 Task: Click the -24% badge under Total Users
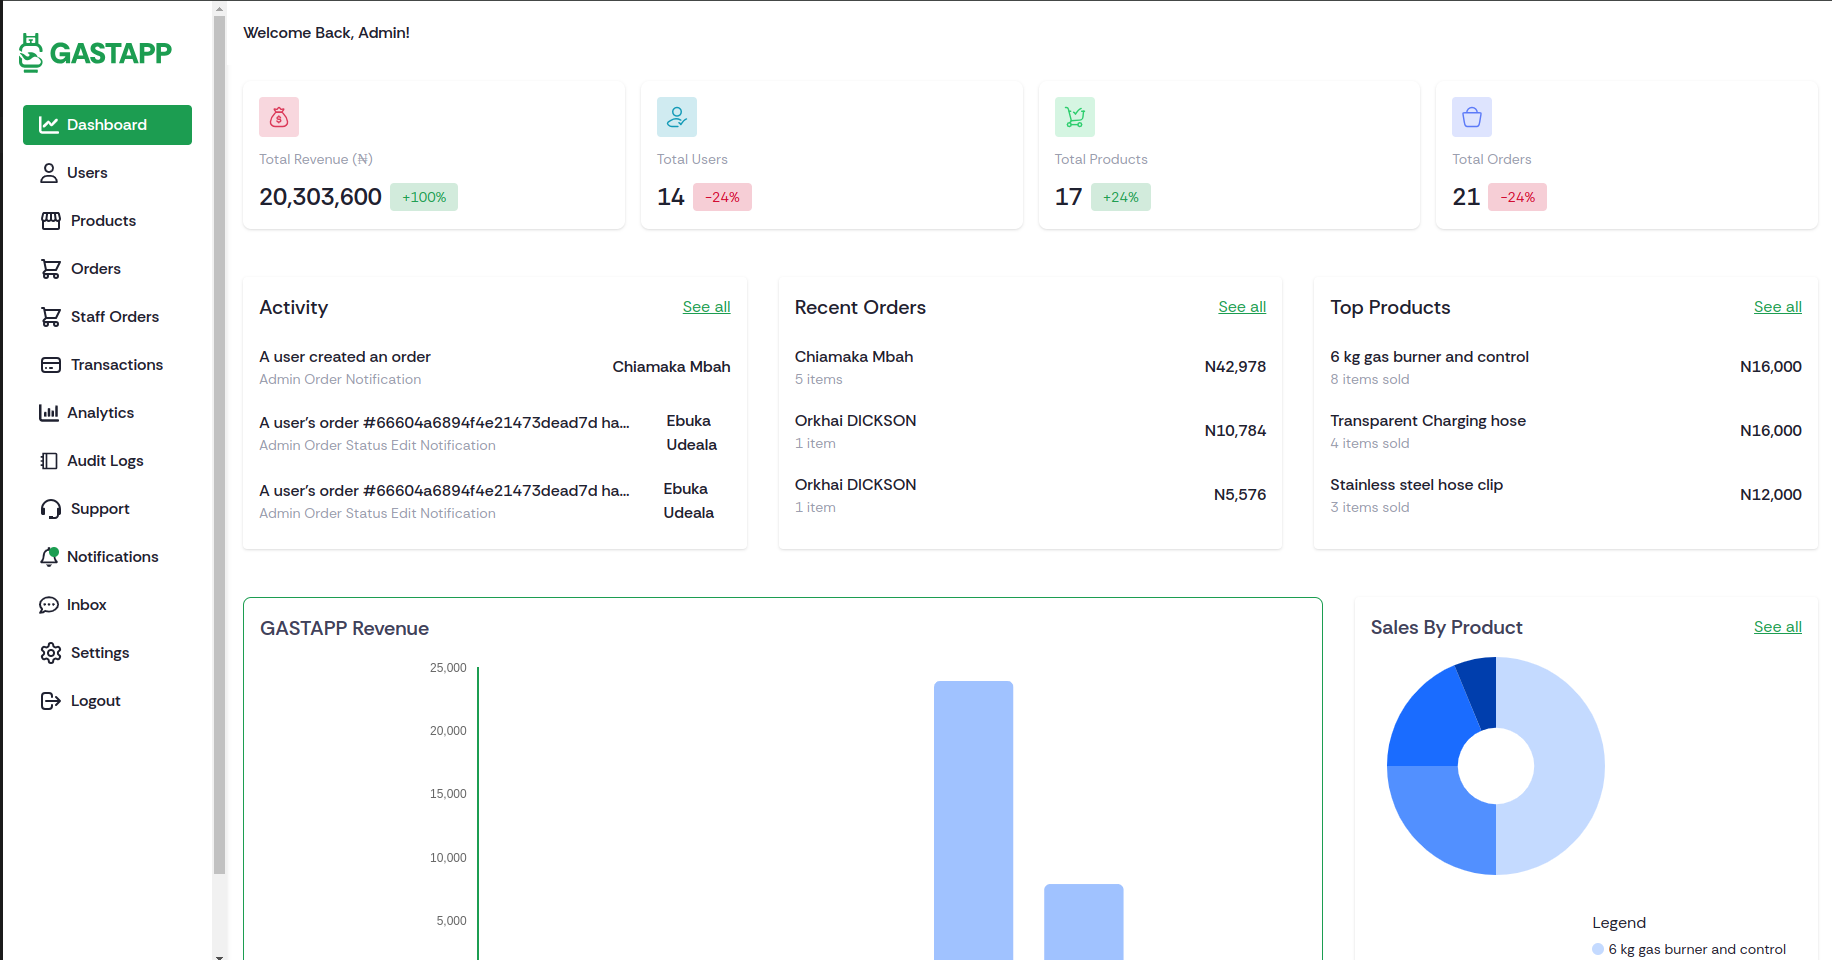(x=722, y=197)
